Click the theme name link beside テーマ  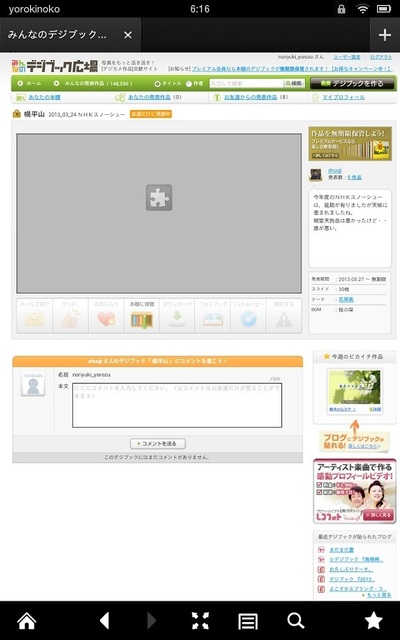pyautogui.click(x=345, y=300)
